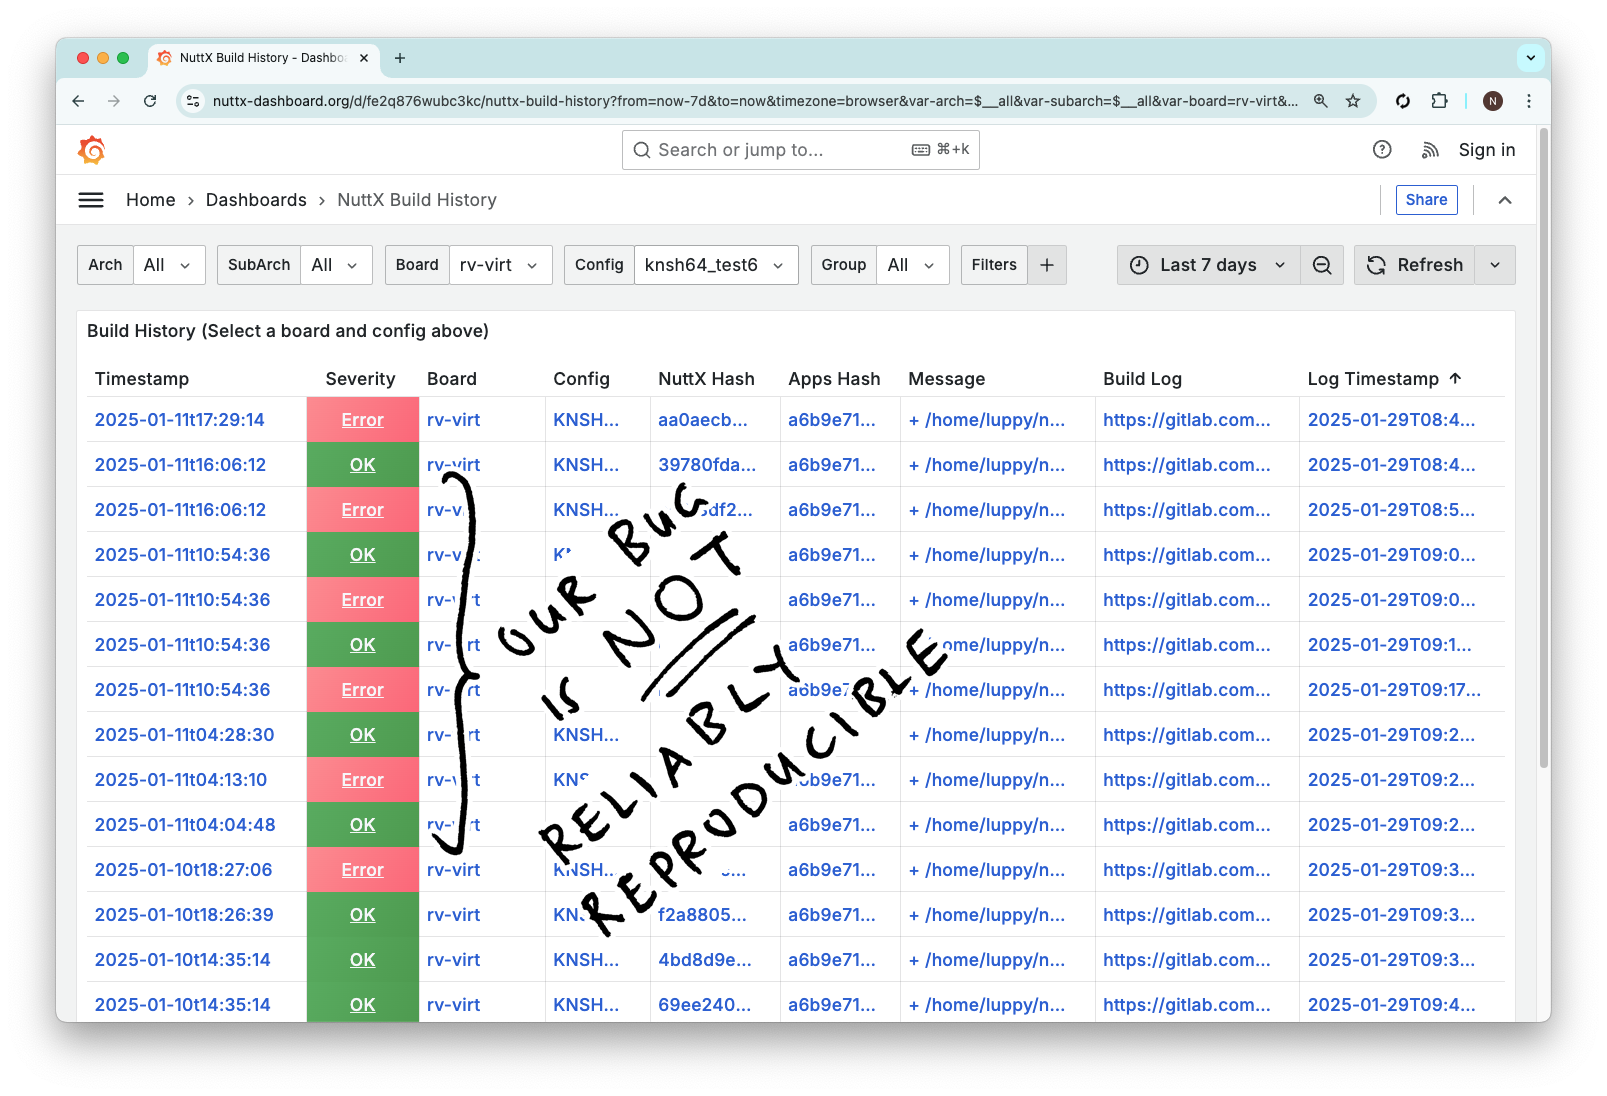Open the tab search dropdown arrow
Image resolution: width=1607 pixels, height=1096 pixels.
(x=1531, y=58)
